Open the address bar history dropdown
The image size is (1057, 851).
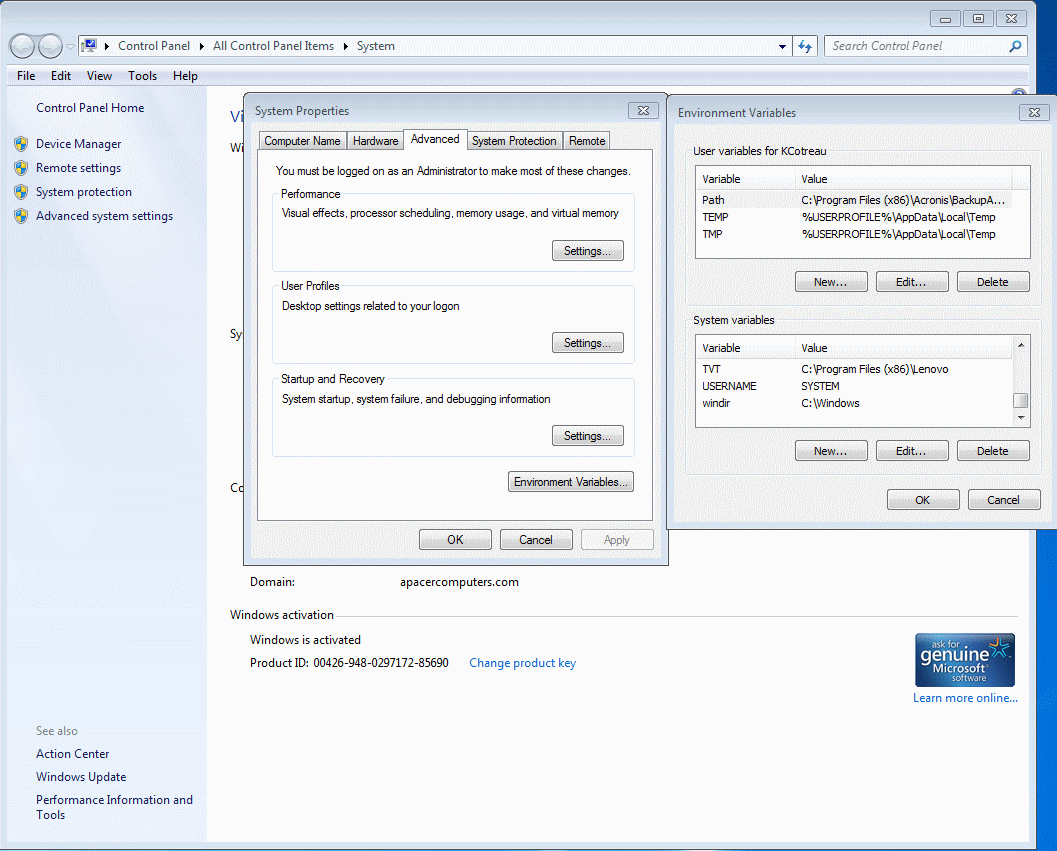tap(782, 45)
